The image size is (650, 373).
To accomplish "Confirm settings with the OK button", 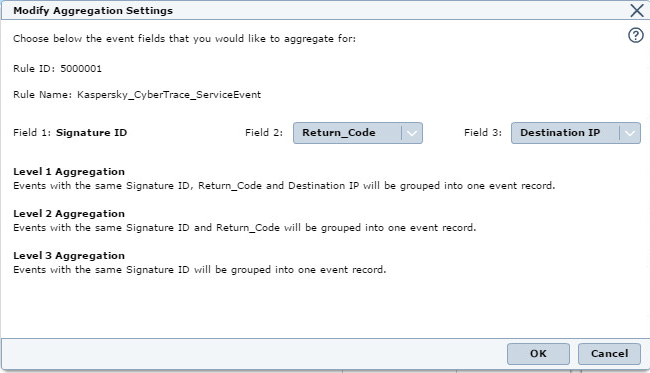I will pyautogui.click(x=538, y=354).
